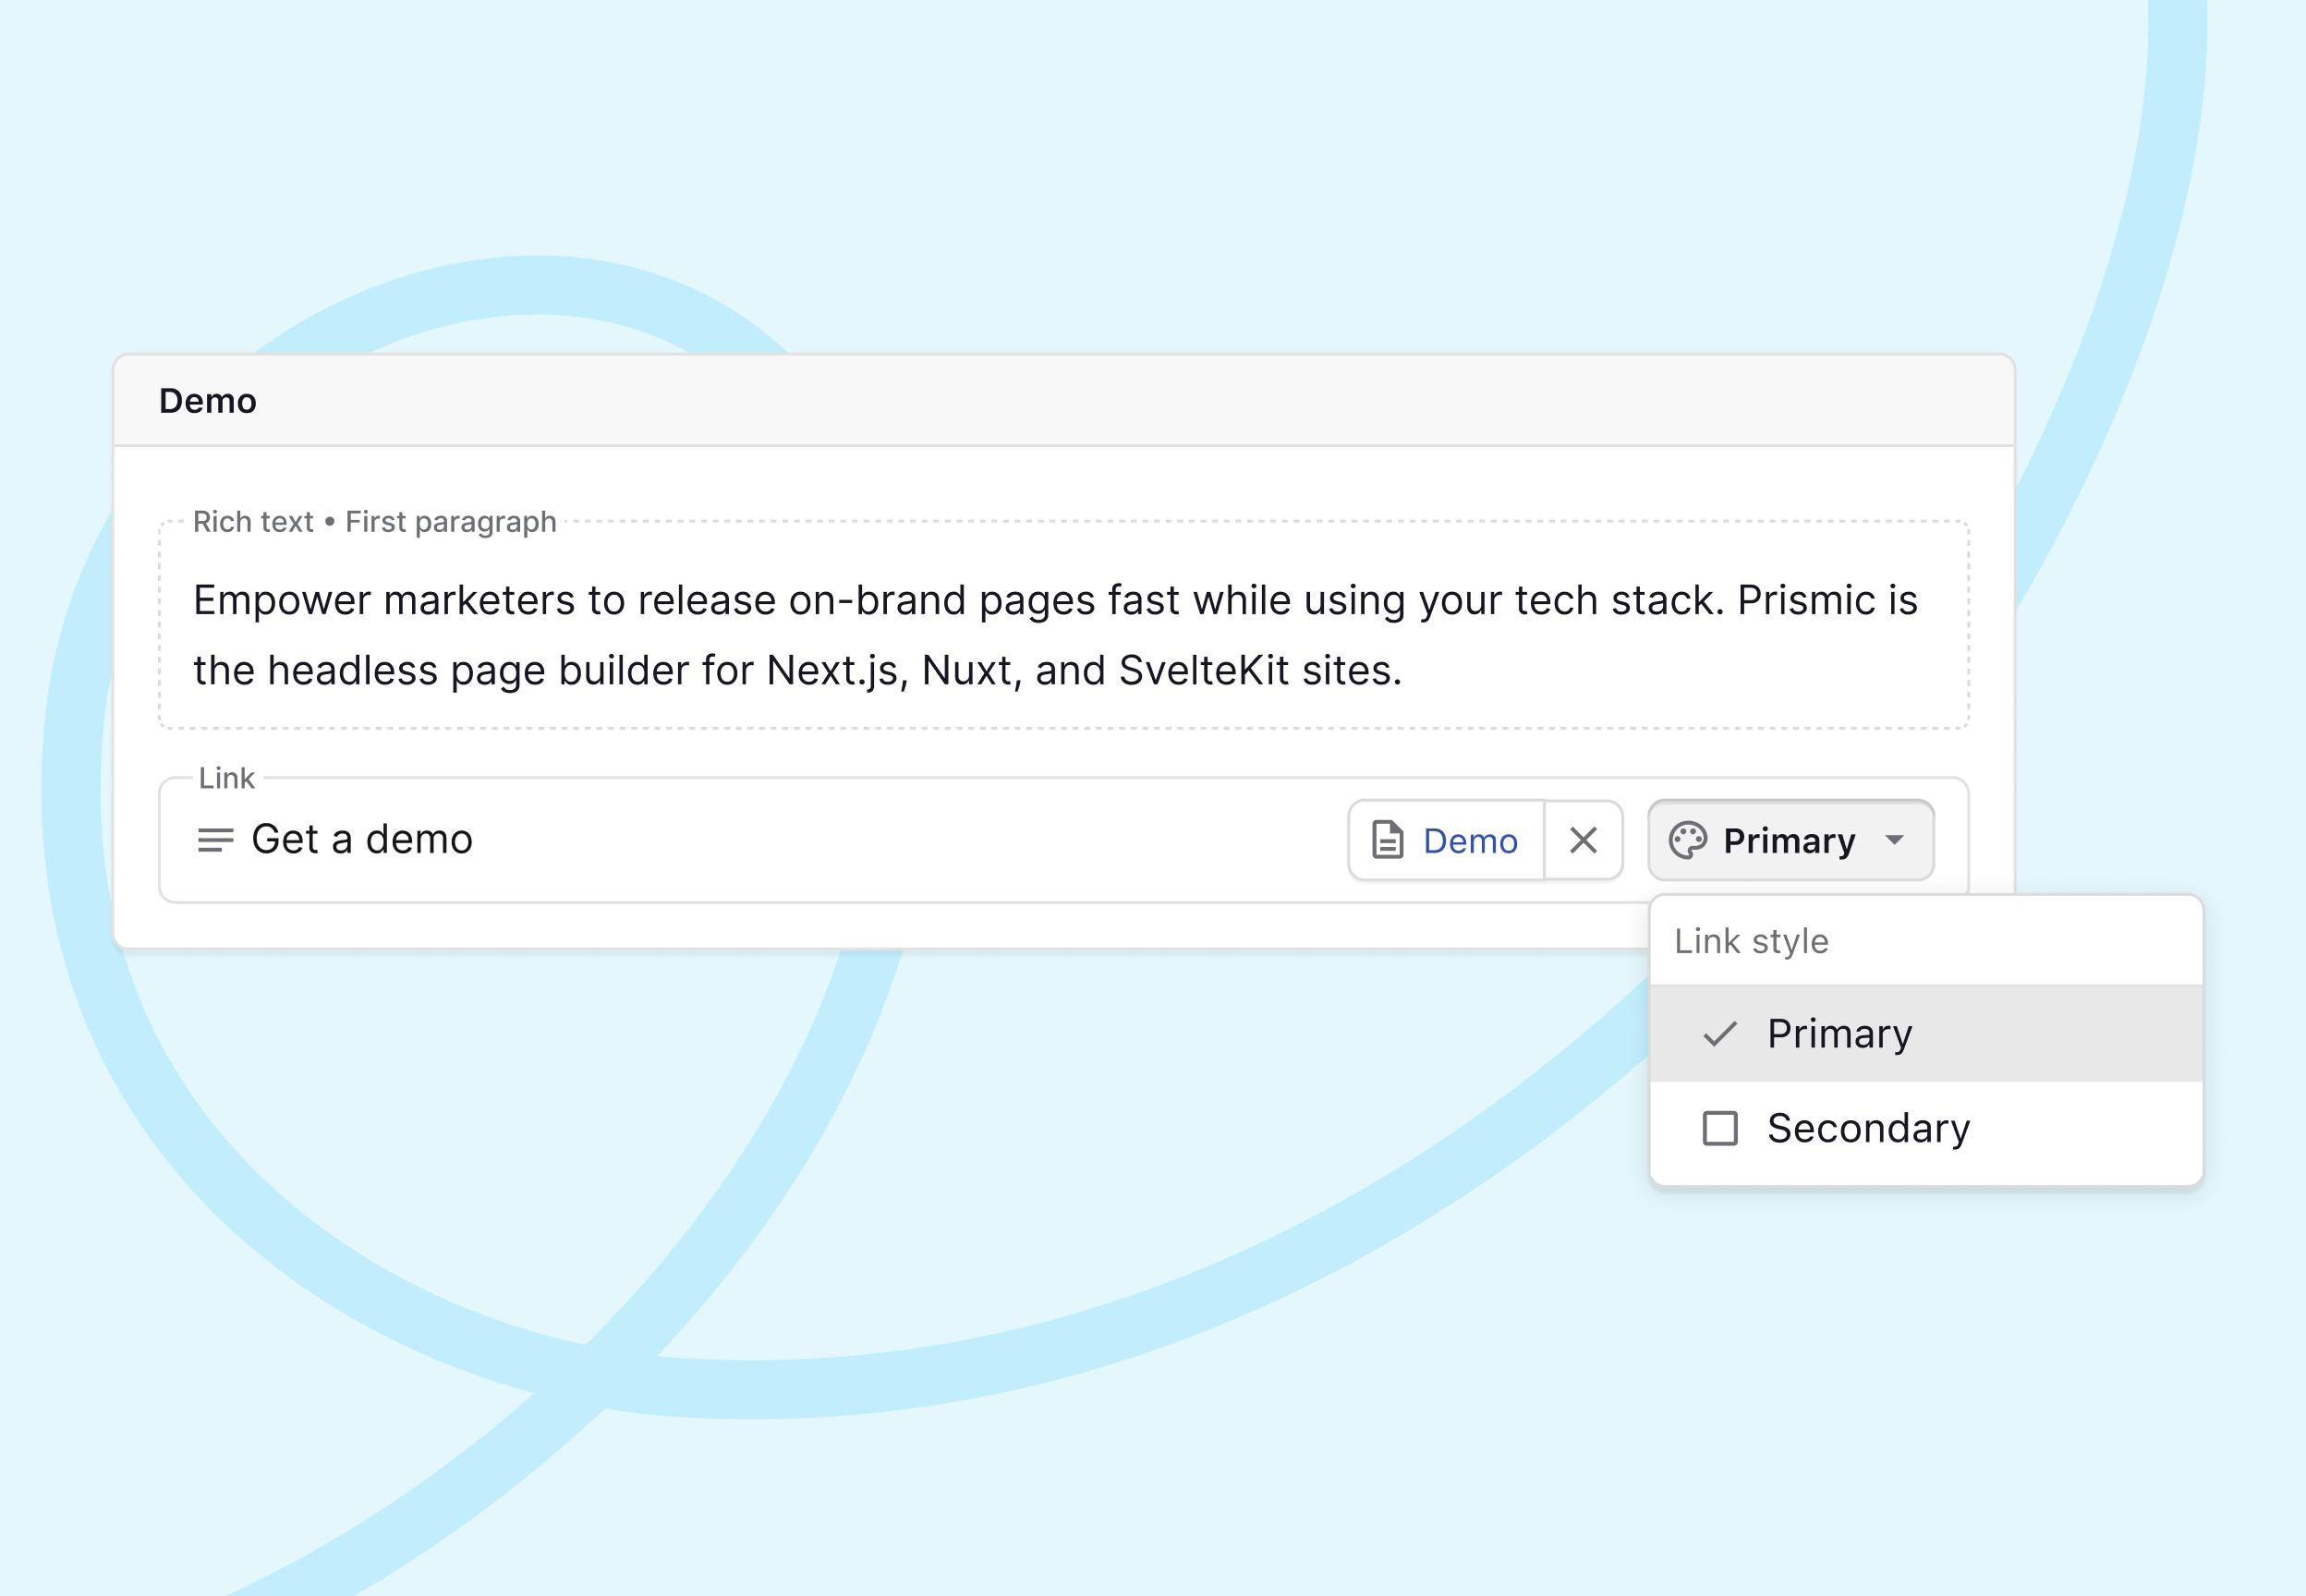Select the Primary option in the menu

click(x=1840, y=1034)
